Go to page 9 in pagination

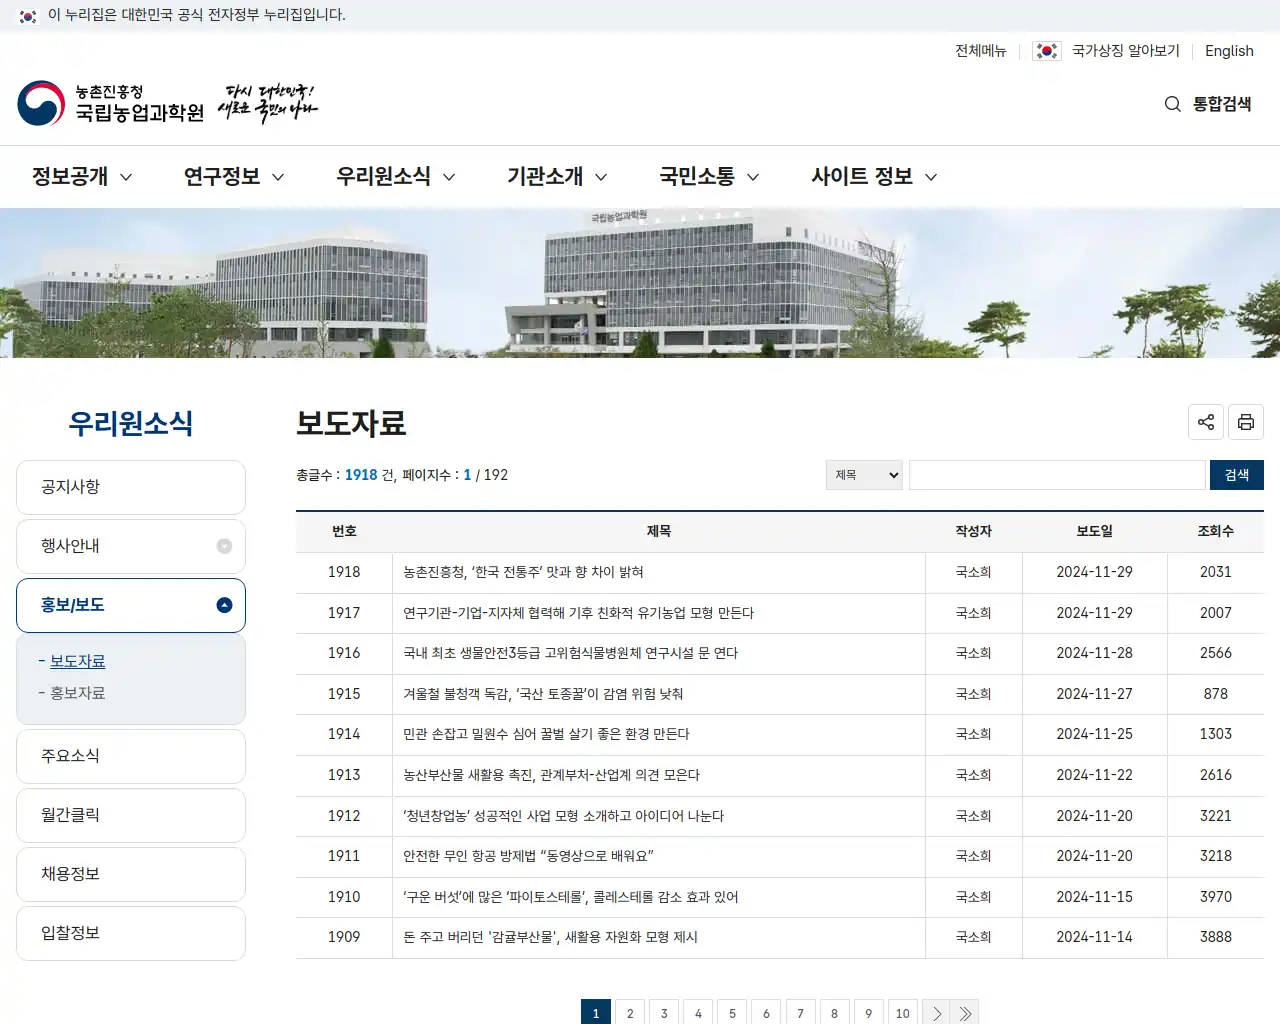(x=868, y=1013)
